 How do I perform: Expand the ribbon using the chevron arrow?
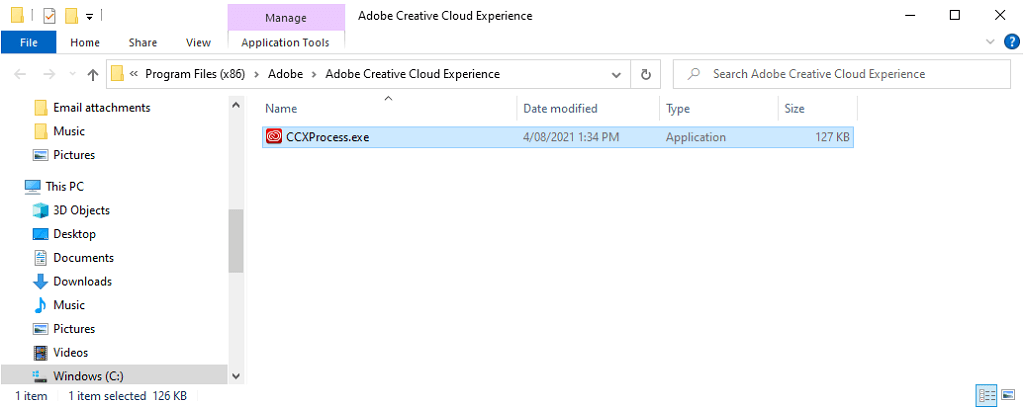pyautogui.click(x=990, y=42)
